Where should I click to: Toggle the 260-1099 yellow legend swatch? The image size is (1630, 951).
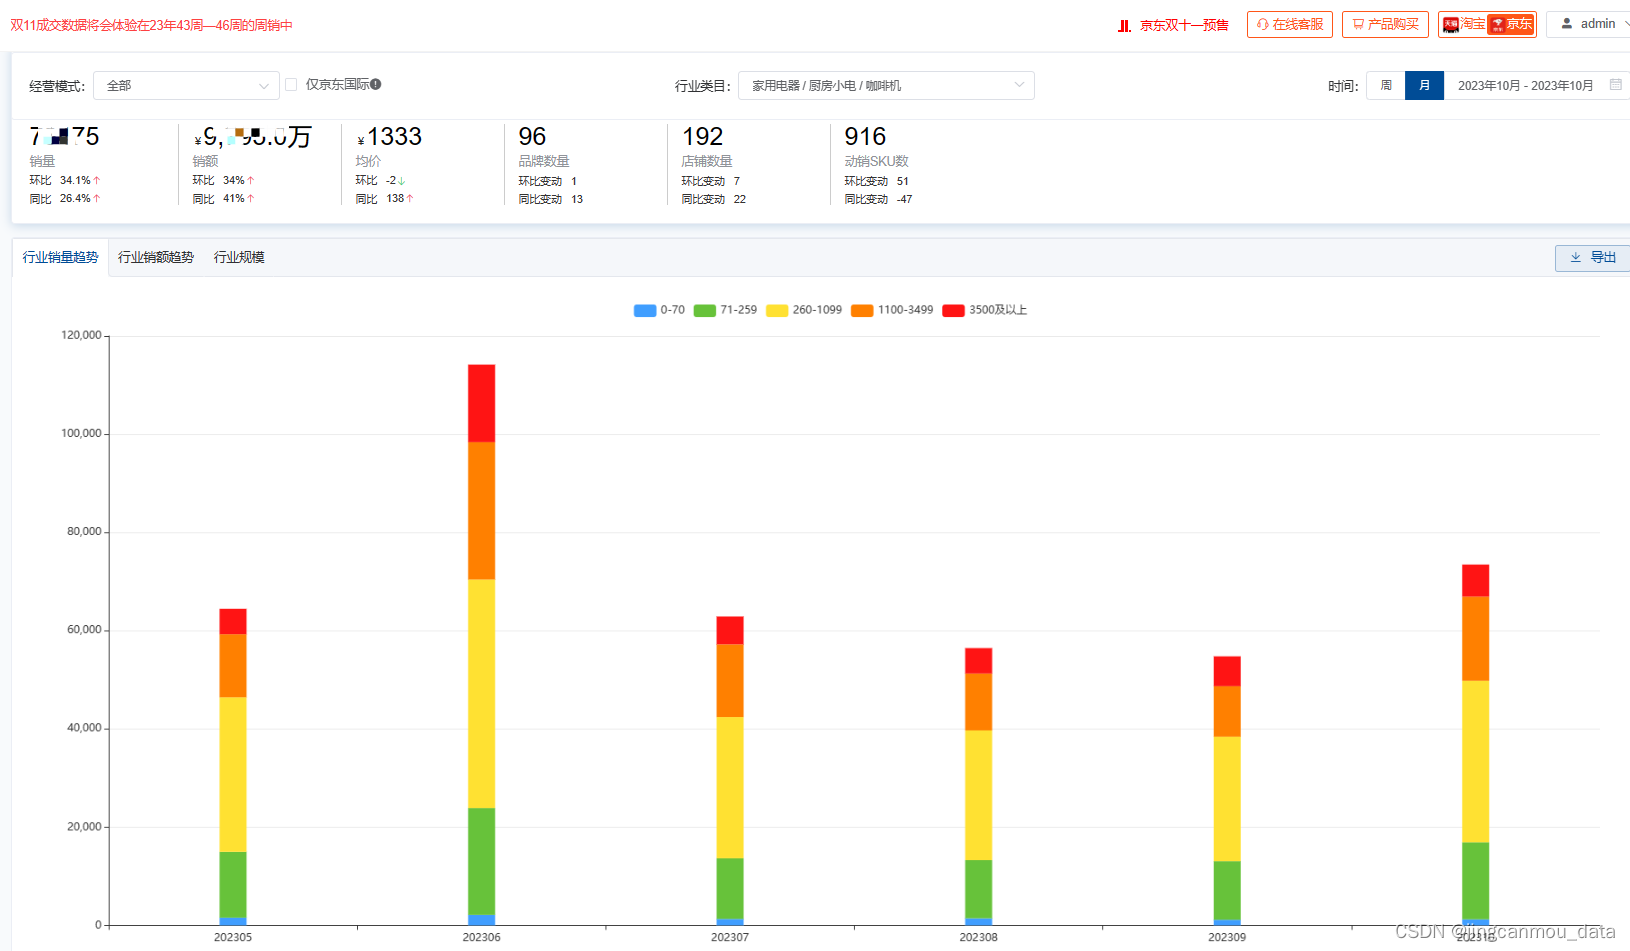click(x=777, y=311)
